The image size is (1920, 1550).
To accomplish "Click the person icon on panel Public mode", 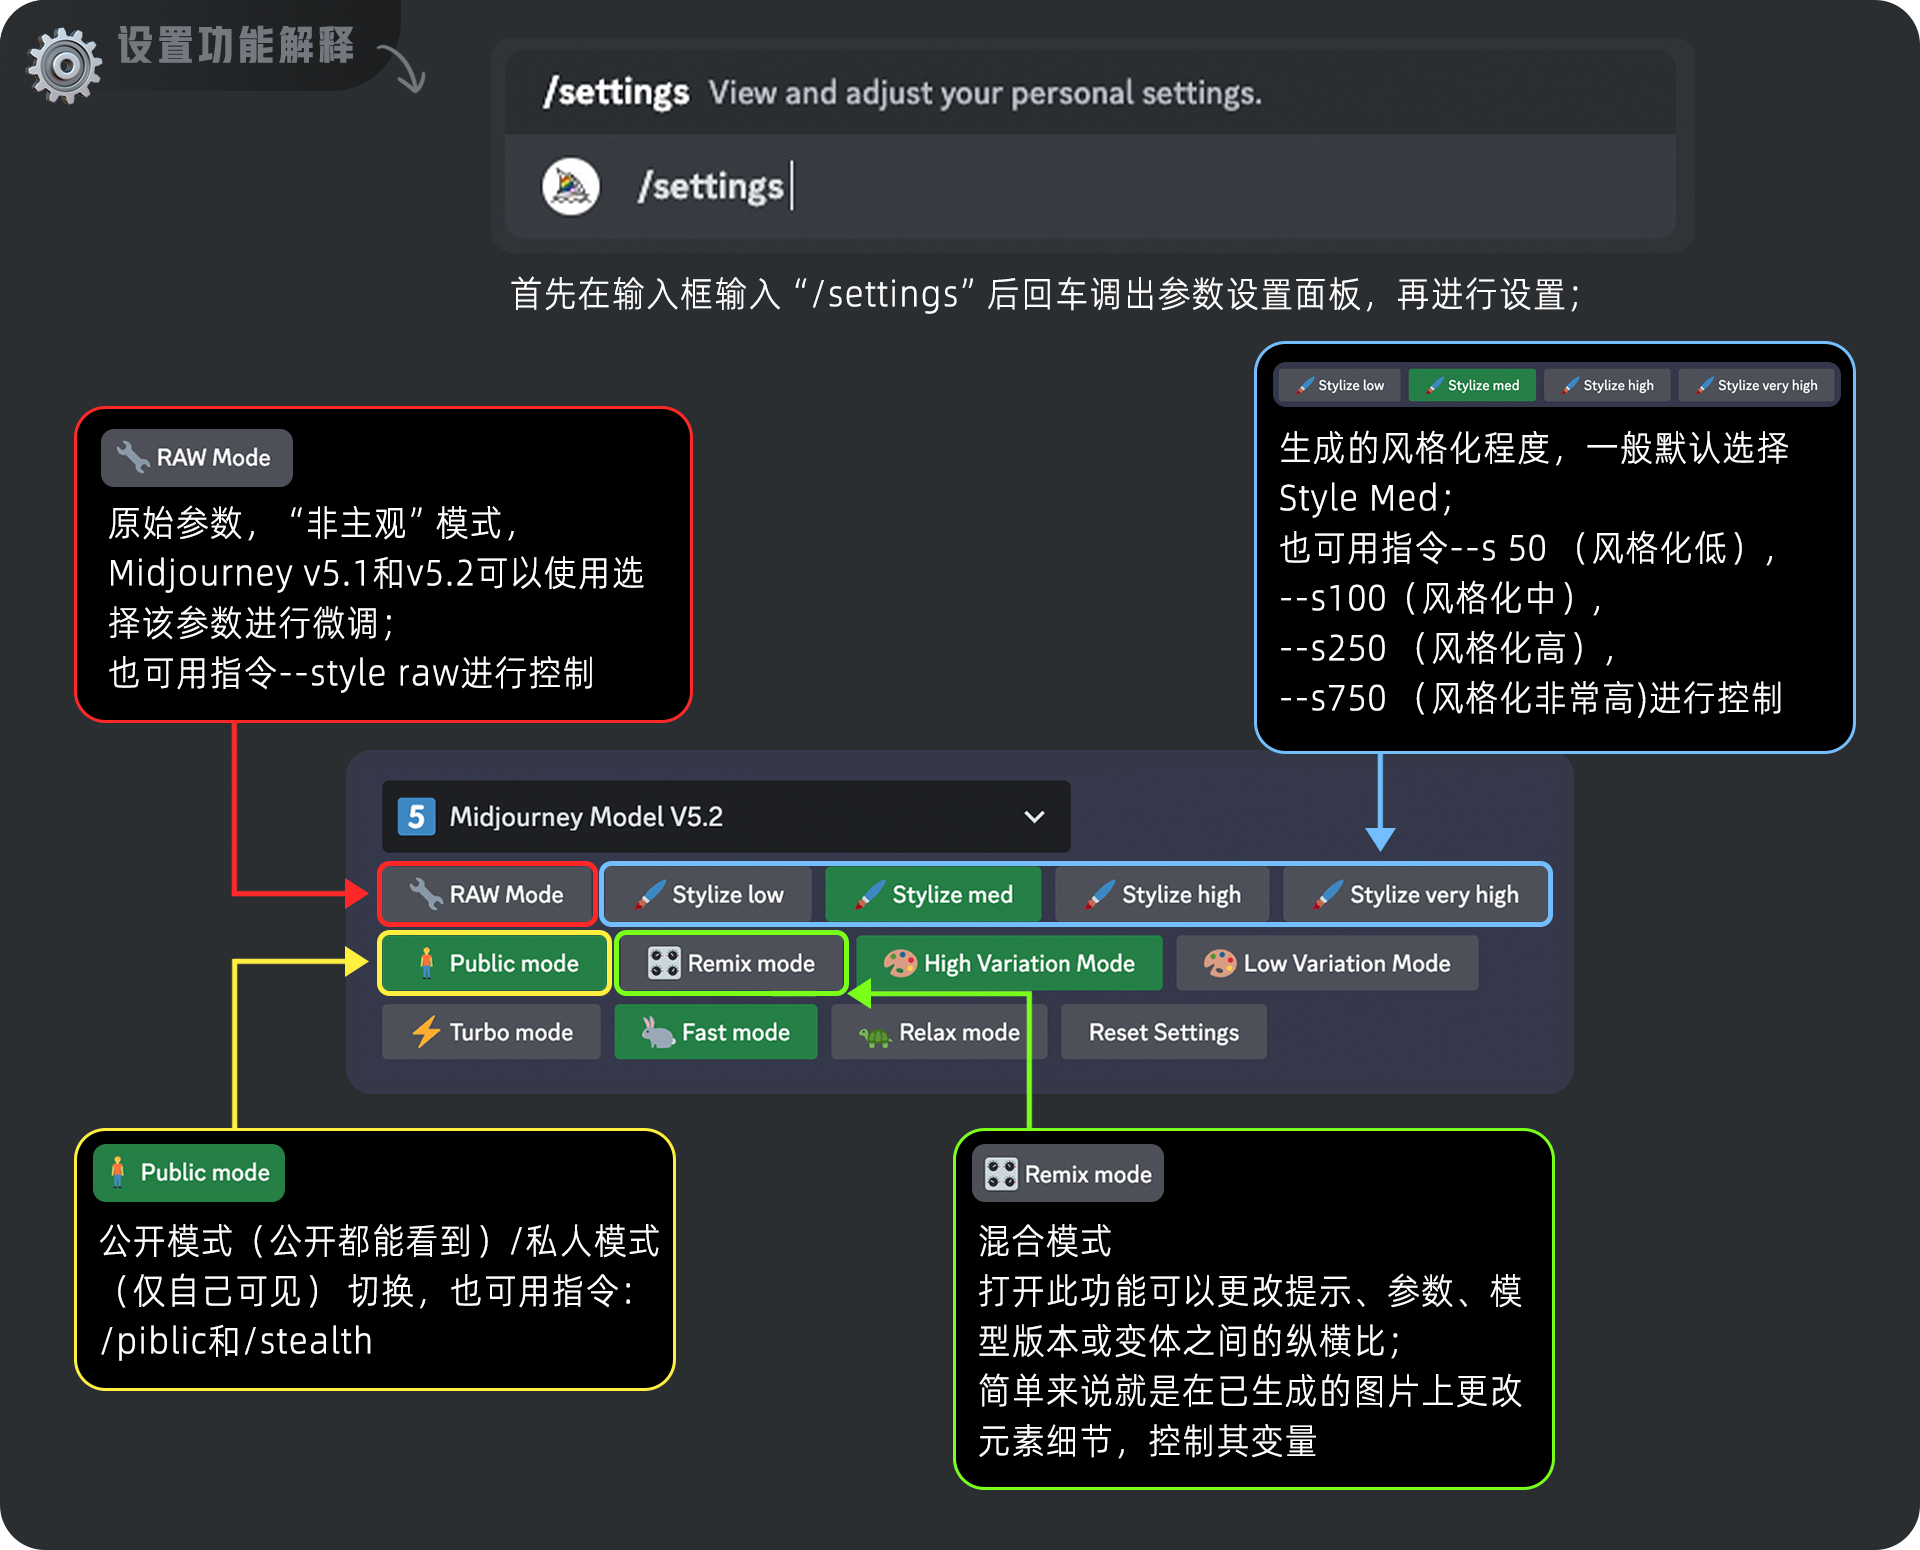I will point(426,962).
